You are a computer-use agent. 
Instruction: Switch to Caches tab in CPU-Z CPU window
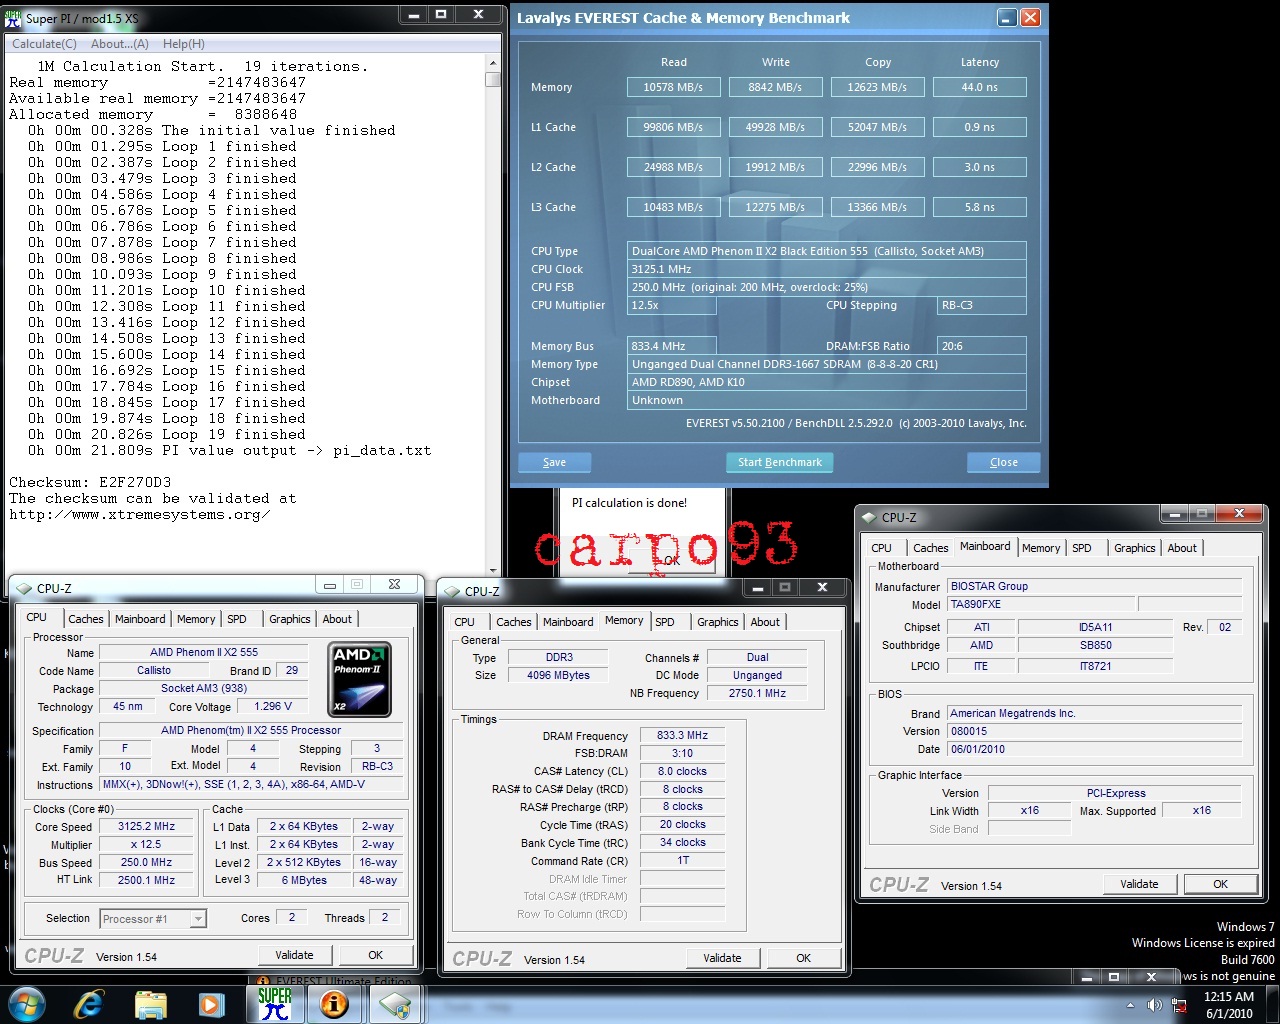pos(85,619)
